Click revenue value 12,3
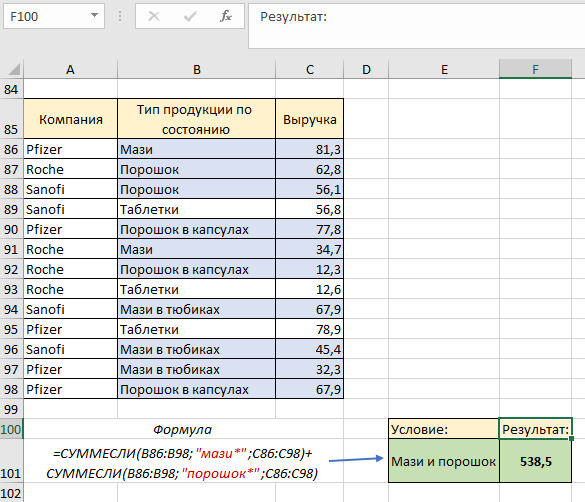The height and width of the screenshot is (502, 585). click(x=310, y=269)
